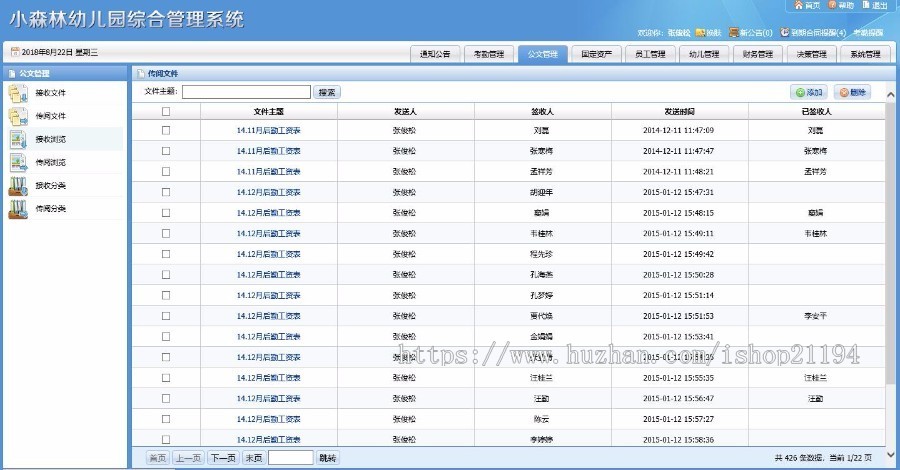Check the row sent at 11:48:21
Image resolution: width=900 pixels, height=470 pixels.
coord(166,172)
